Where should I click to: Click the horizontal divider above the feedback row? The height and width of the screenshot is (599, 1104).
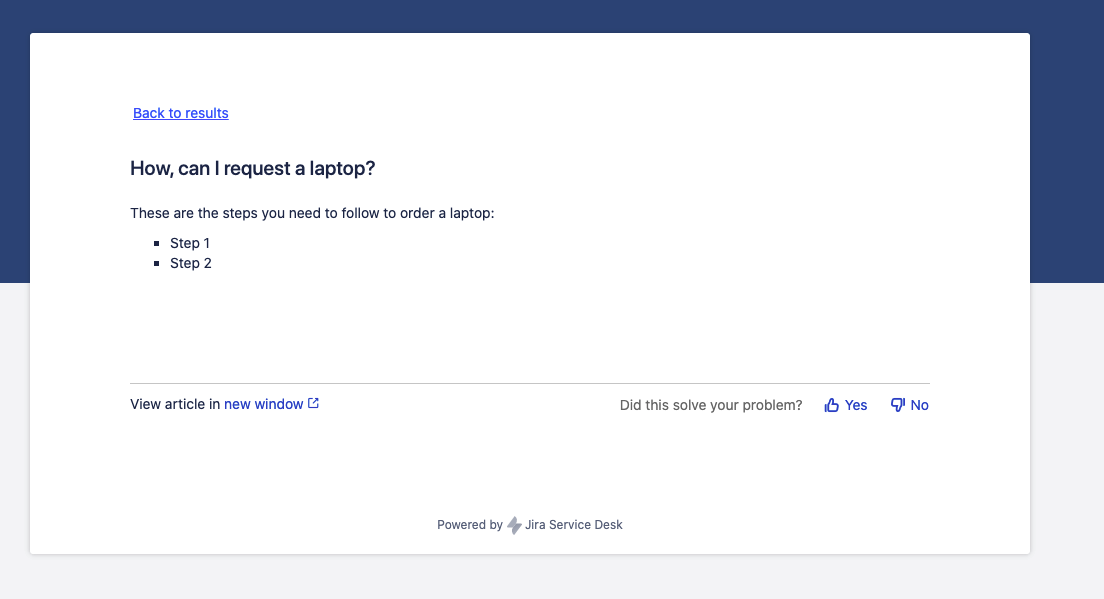(x=529, y=384)
